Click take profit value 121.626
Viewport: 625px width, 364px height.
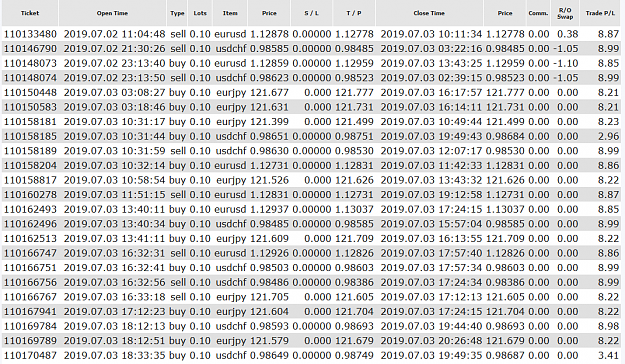(354, 180)
